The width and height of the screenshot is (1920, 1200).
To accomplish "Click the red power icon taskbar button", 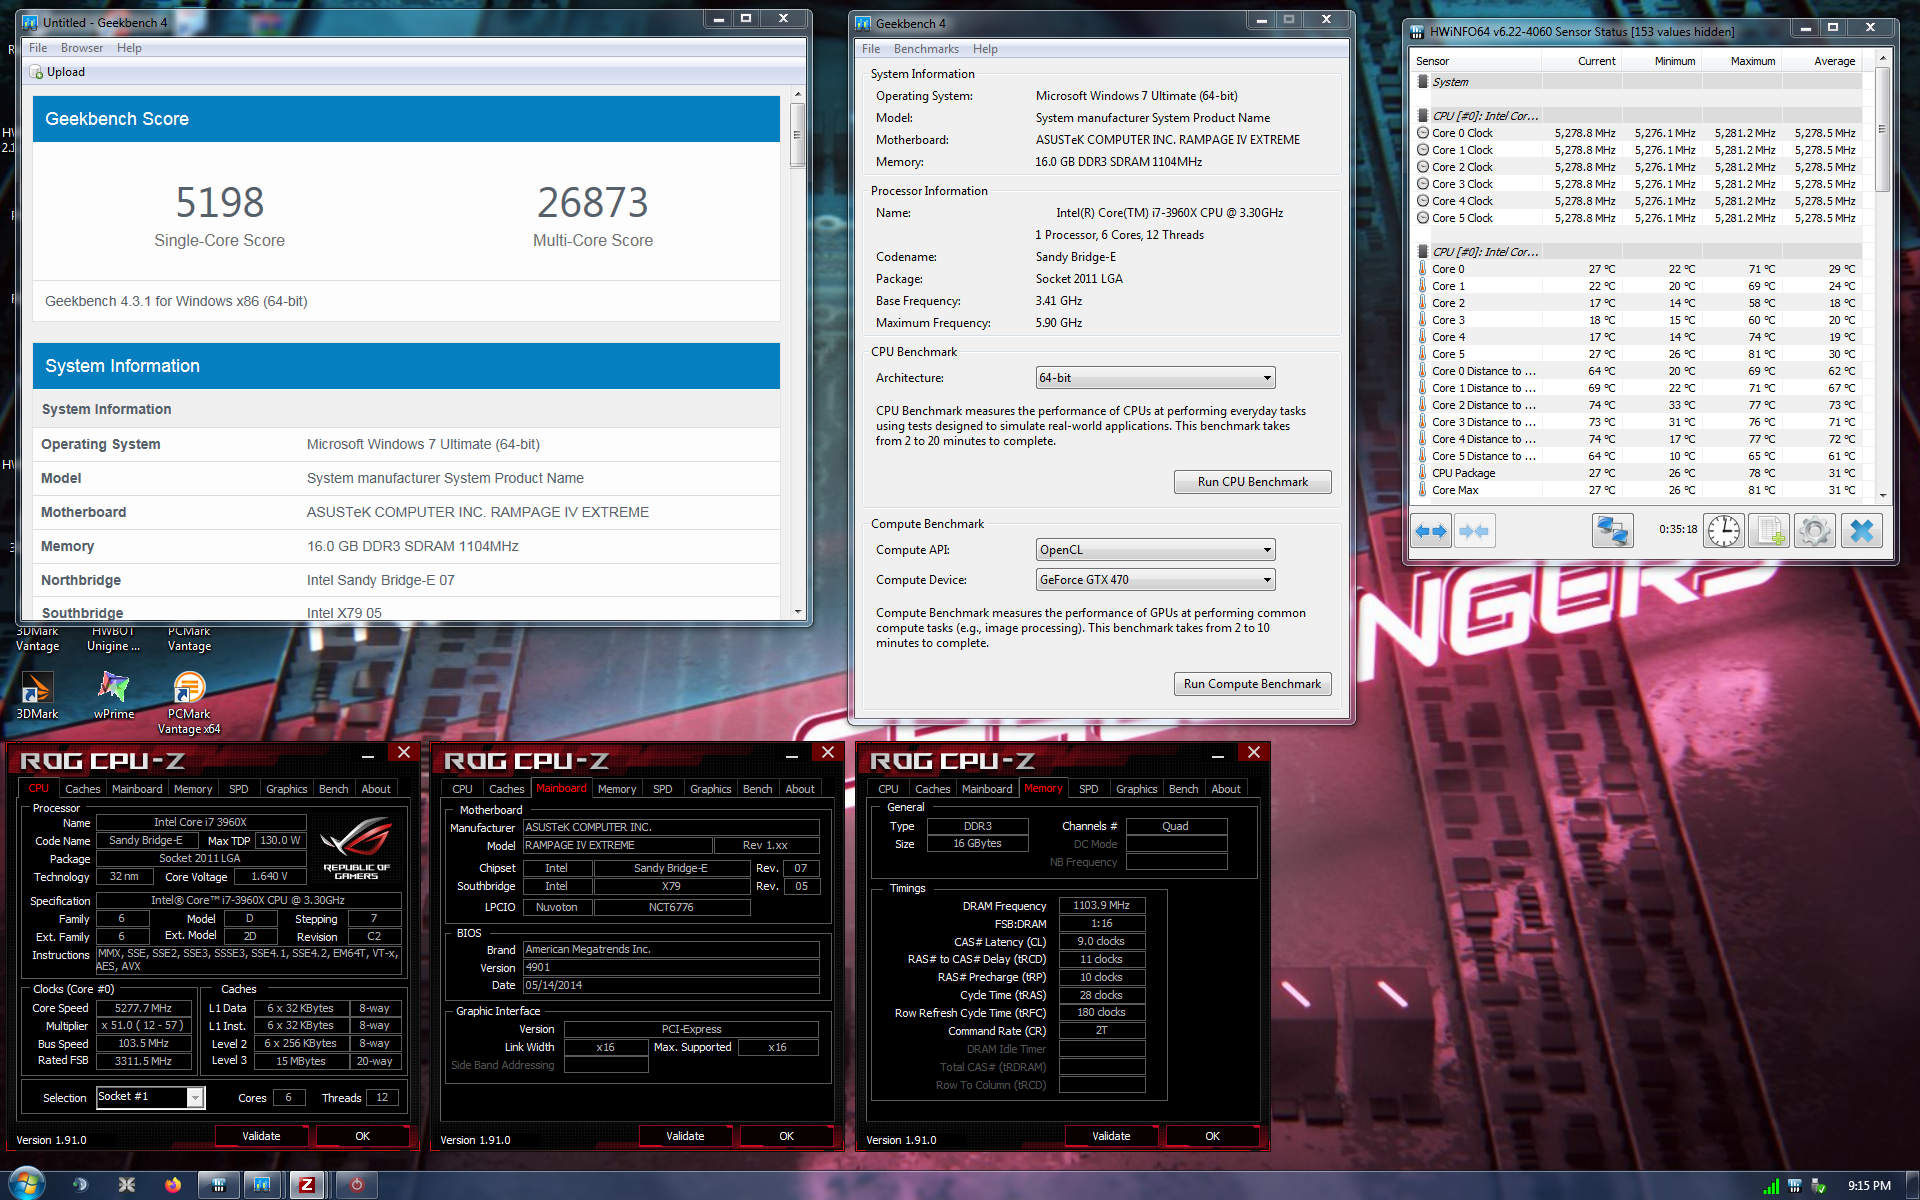I will 356,1185.
